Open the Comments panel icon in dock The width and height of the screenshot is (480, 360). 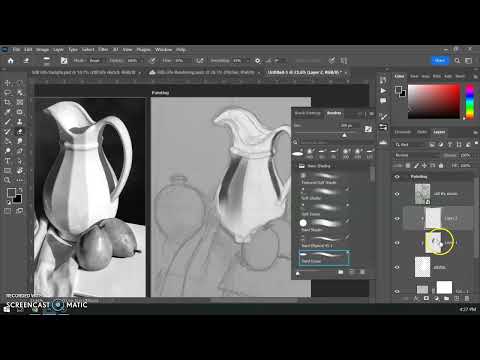click(x=383, y=101)
